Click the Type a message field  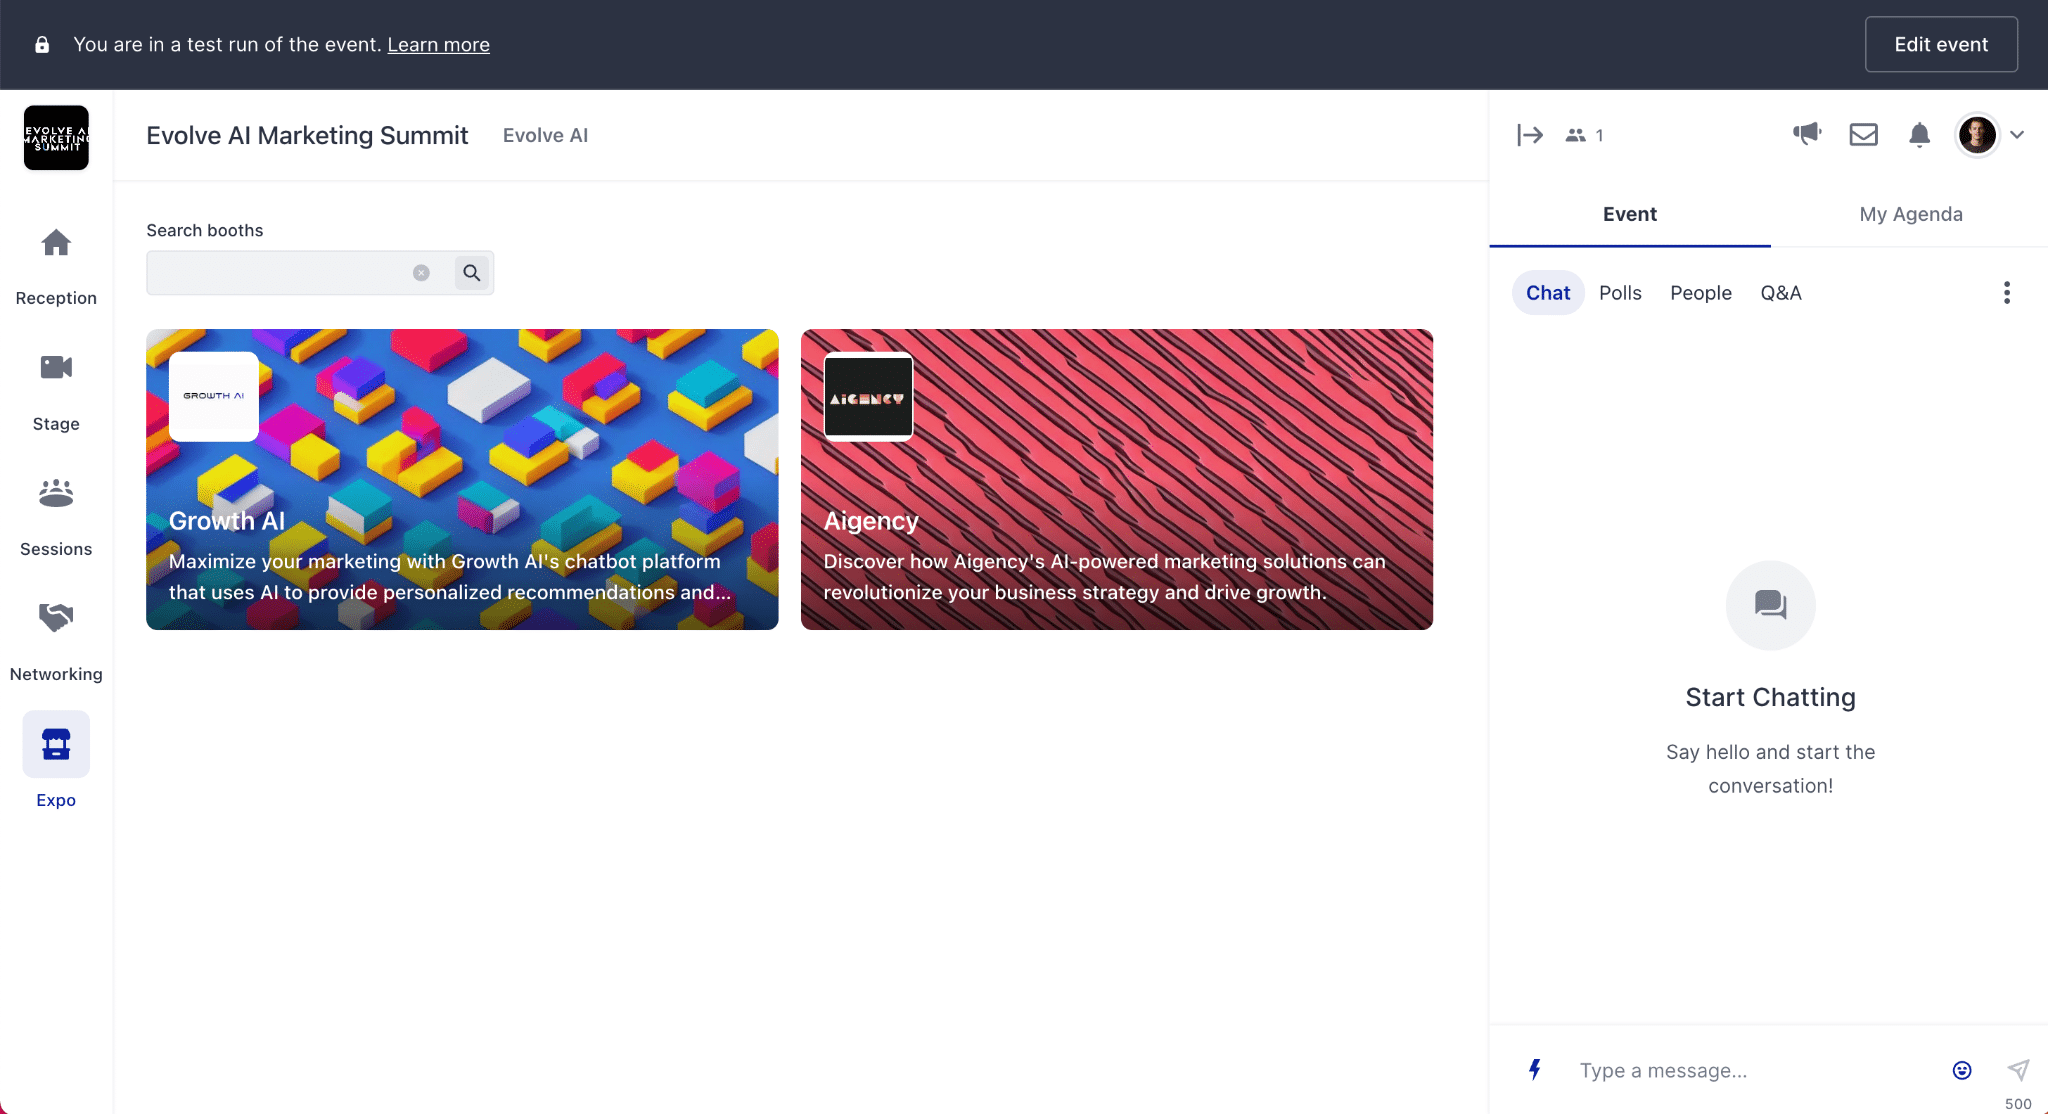point(1750,1070)
